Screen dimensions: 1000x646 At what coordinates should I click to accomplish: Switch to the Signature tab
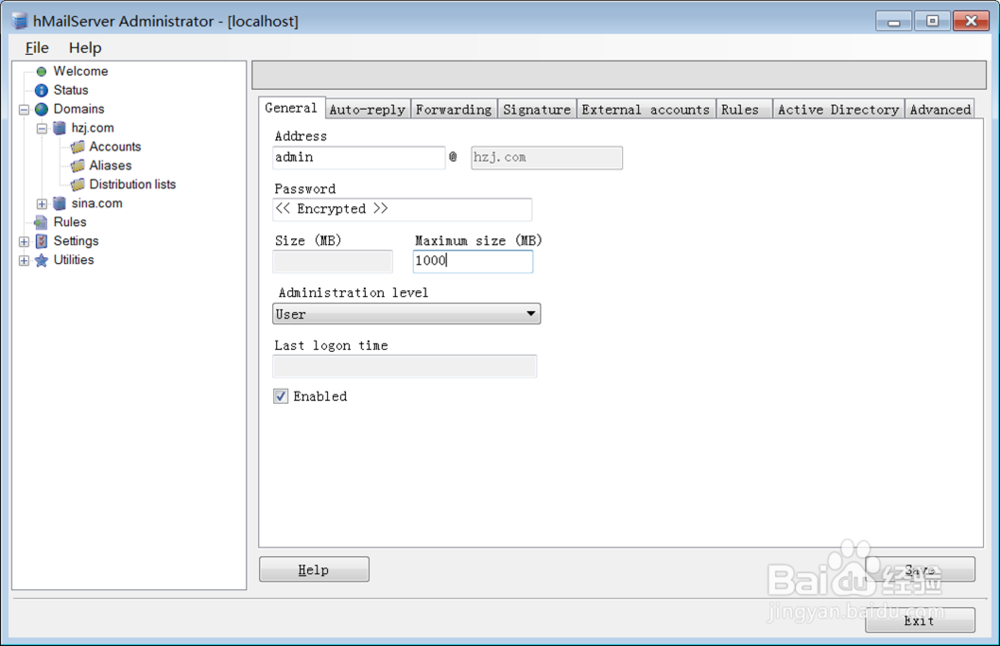(x=537, y=110)
